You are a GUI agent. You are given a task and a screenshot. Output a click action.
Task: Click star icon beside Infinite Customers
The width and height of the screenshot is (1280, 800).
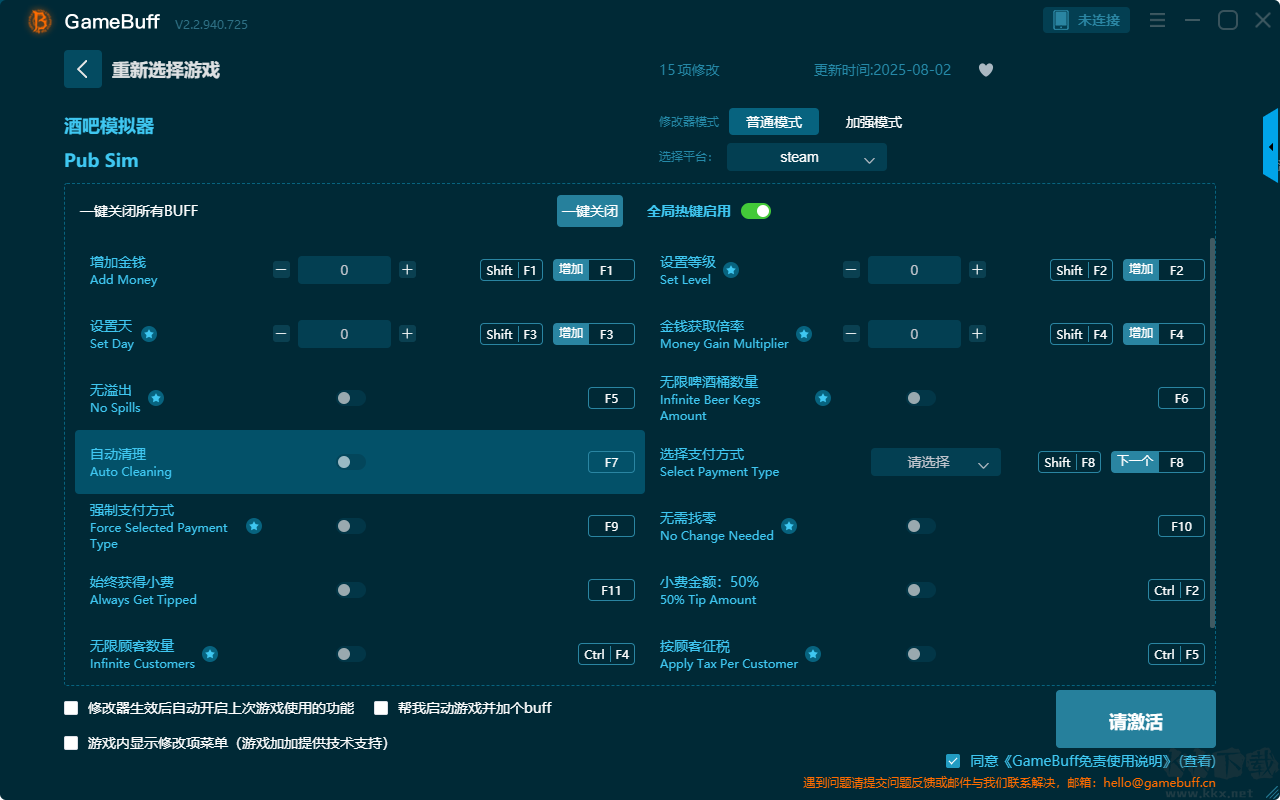pyautogui.click(x=210, y=654)
